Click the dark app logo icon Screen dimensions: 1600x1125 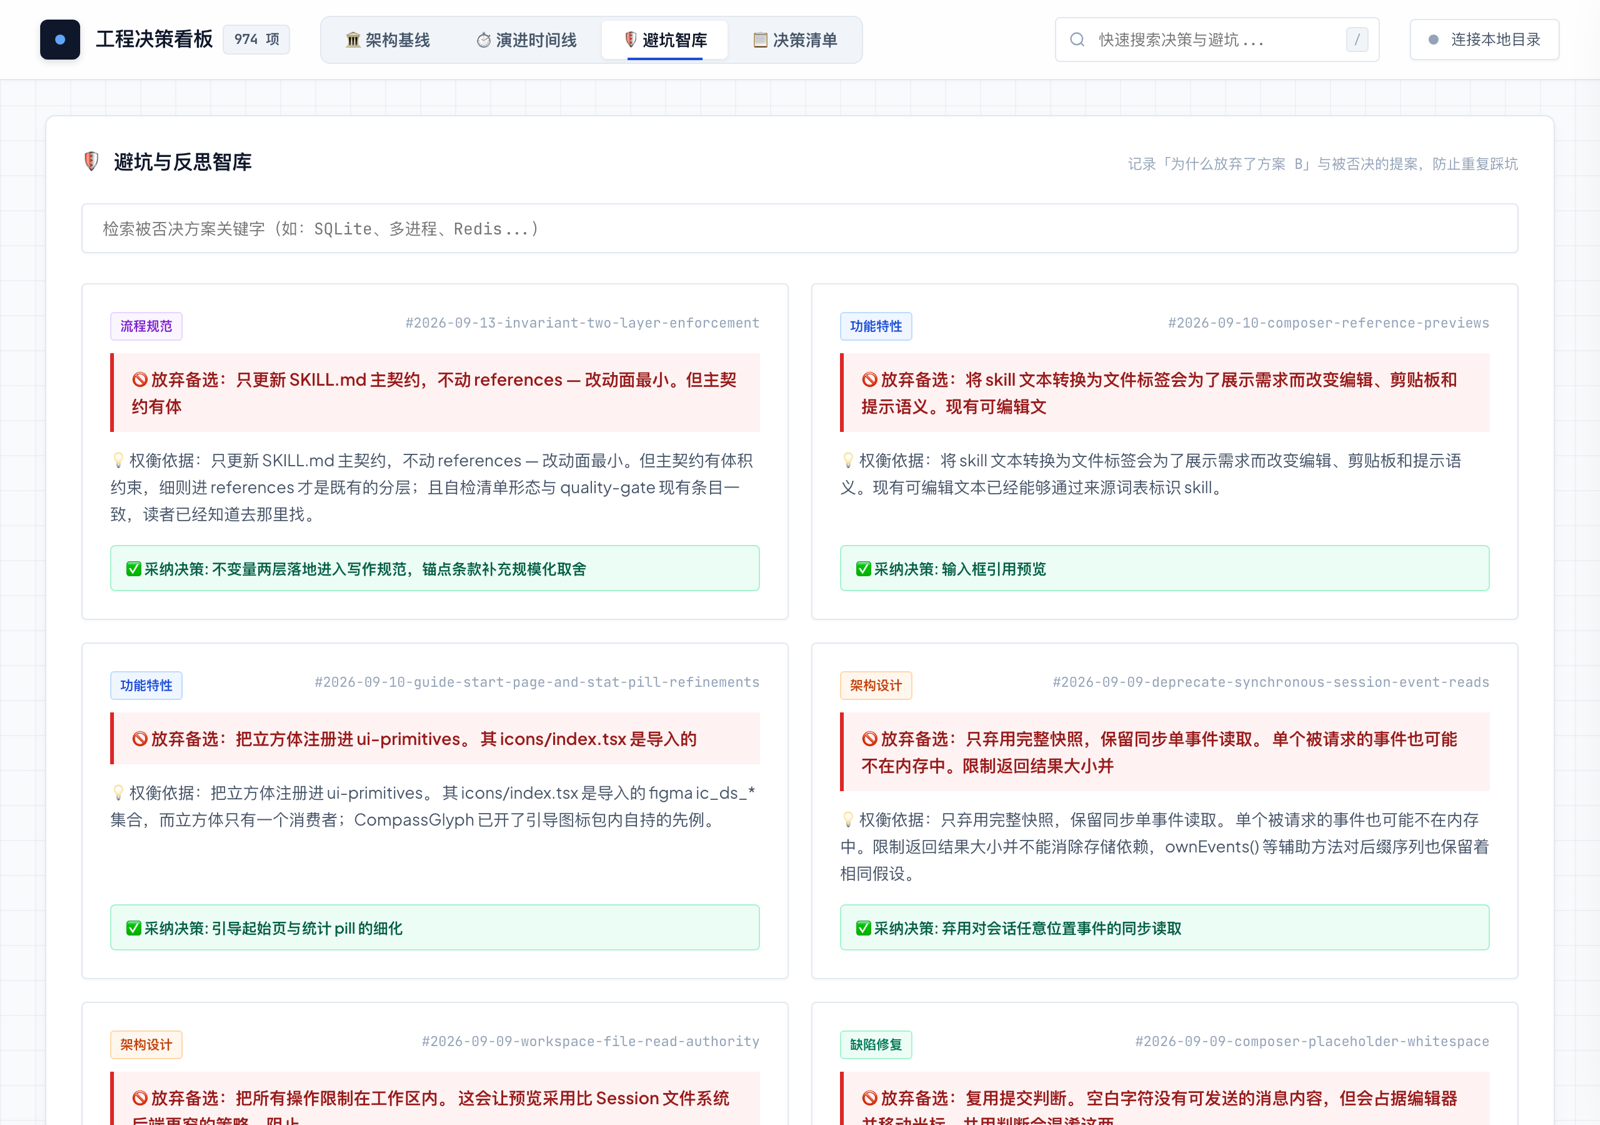pyautogui.click(x=60, y=40)
